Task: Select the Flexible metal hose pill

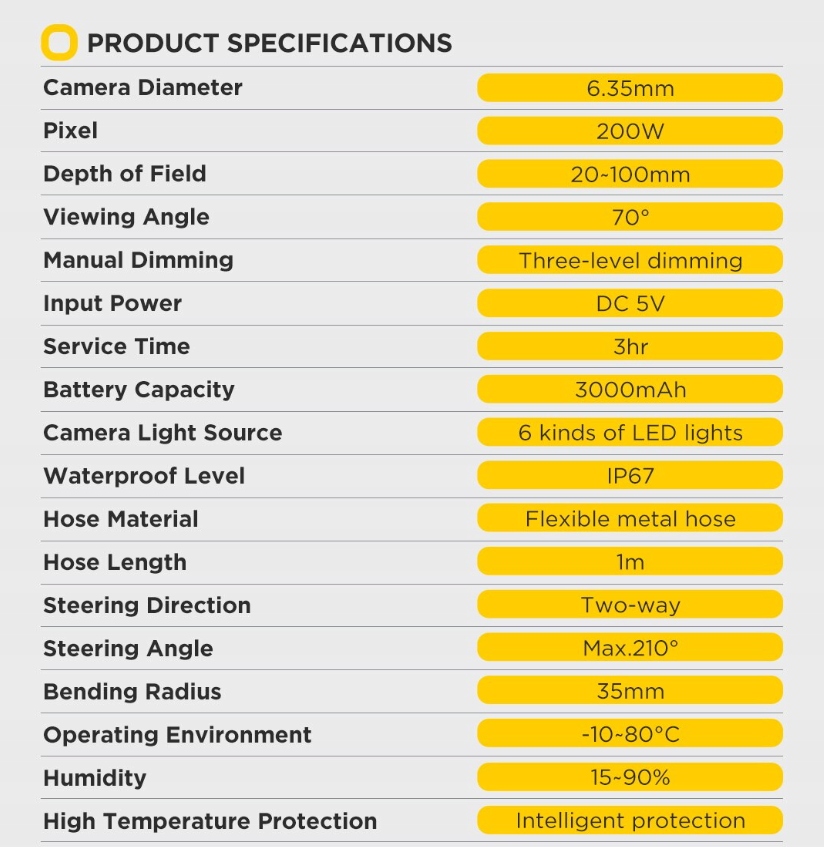Action: click(x=630, y=518)
